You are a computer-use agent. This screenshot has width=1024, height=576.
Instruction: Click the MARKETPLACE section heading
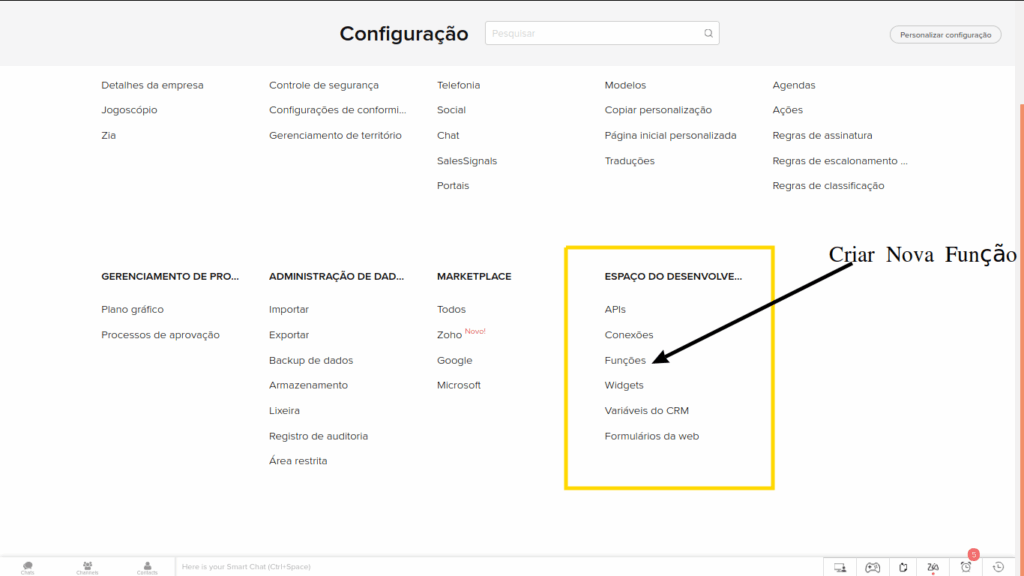tap(474, 276)
